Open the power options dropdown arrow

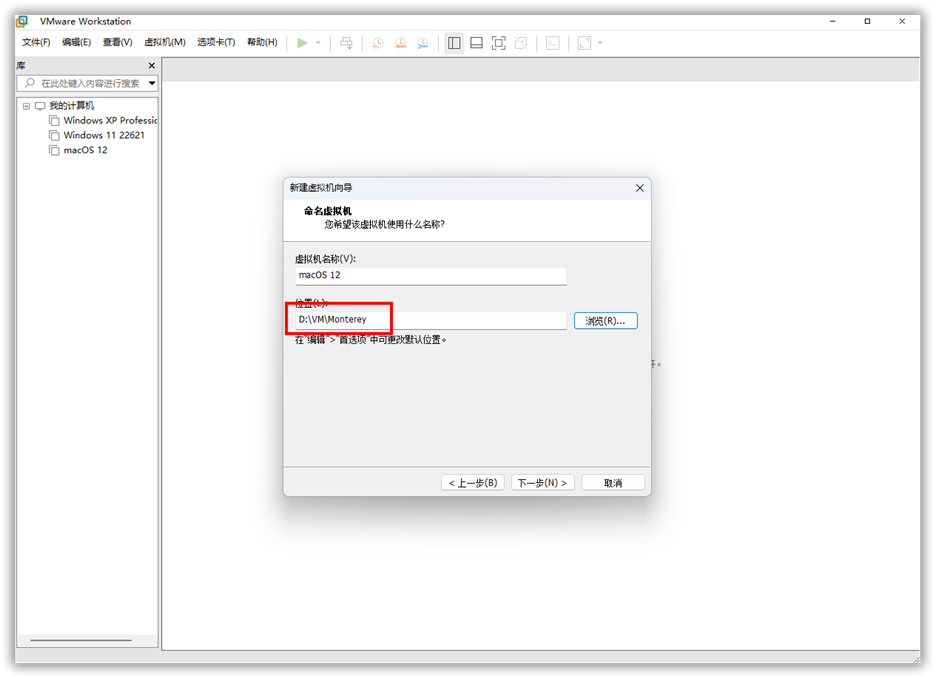click(318, 42)
